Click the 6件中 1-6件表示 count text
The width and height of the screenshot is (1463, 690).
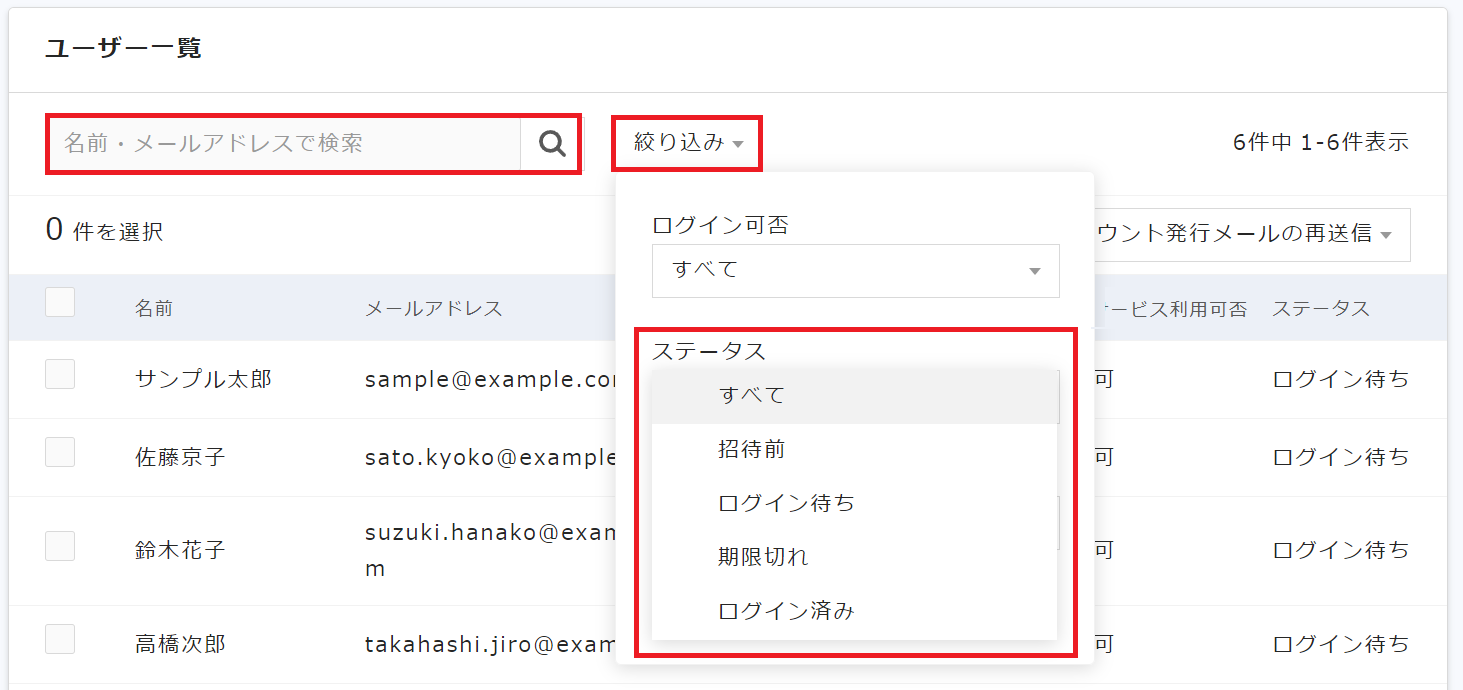1321,143
